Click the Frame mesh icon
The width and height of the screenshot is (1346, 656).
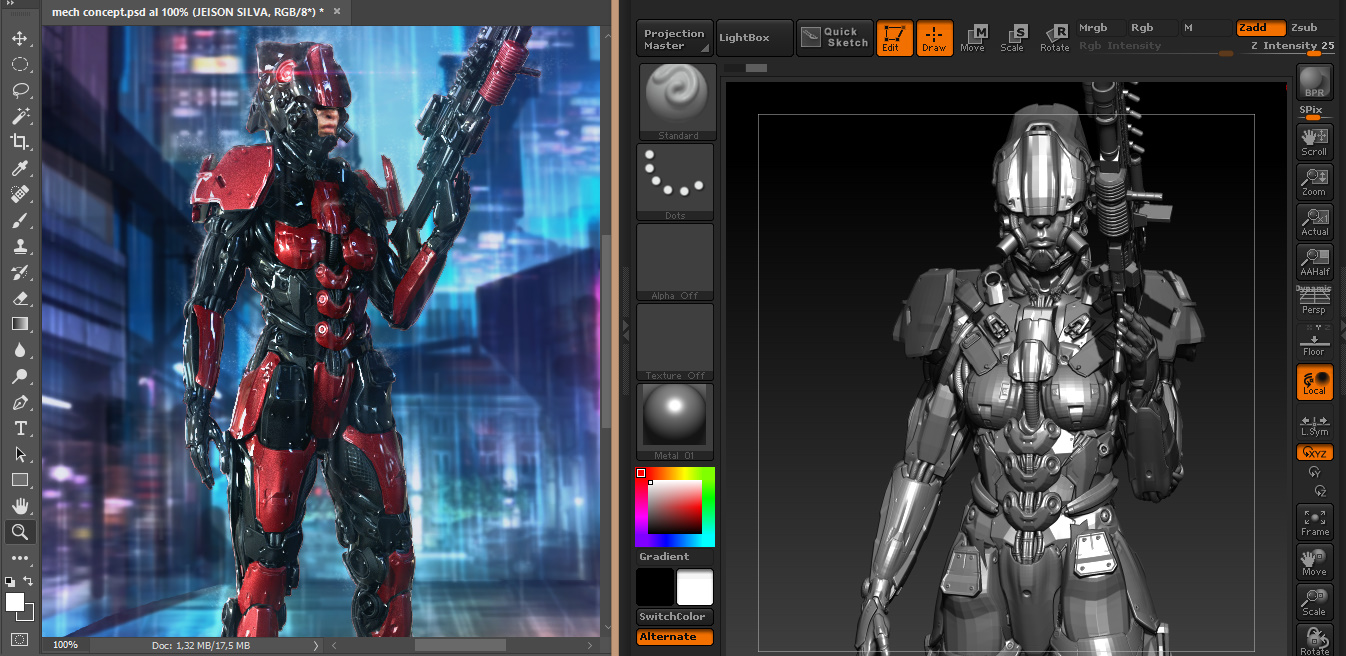pos(1314,522)
